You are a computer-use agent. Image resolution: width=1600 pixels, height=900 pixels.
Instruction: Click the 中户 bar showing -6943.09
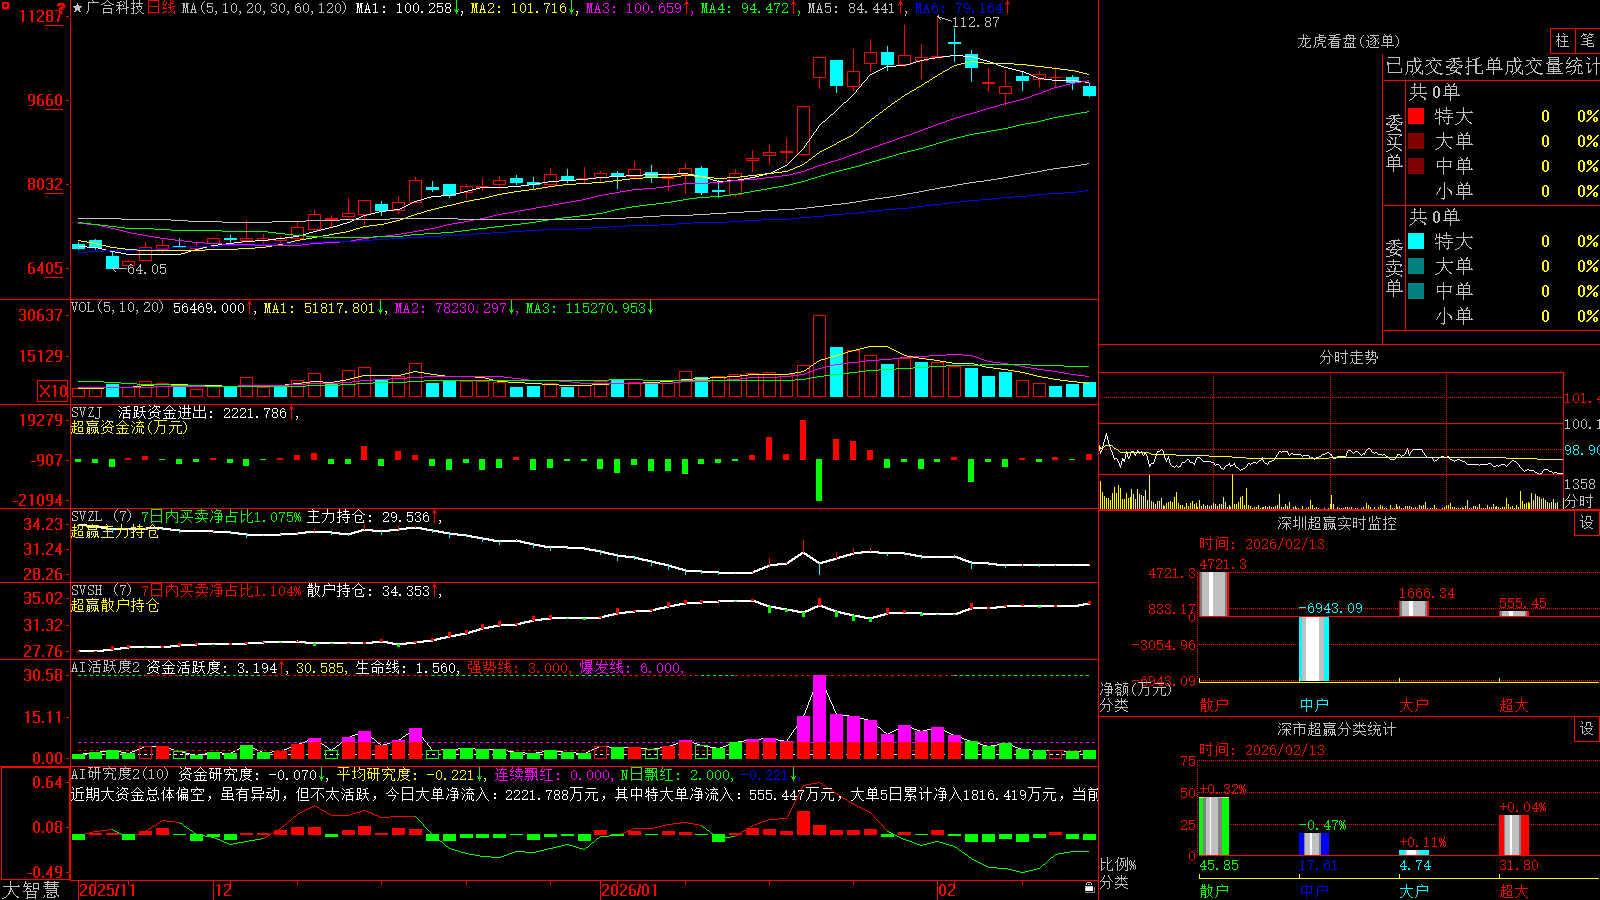click(1314, 649)
